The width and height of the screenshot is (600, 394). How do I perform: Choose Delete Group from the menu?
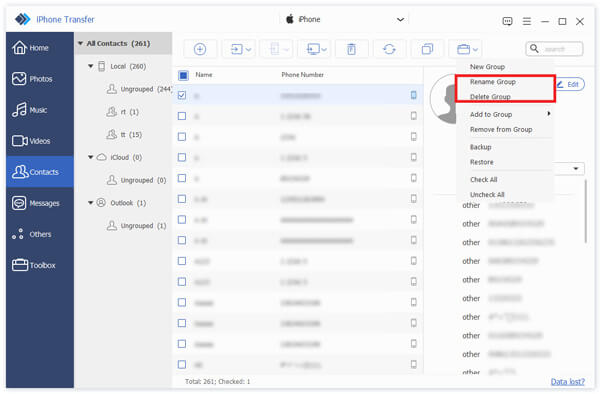tap(490, 96)
